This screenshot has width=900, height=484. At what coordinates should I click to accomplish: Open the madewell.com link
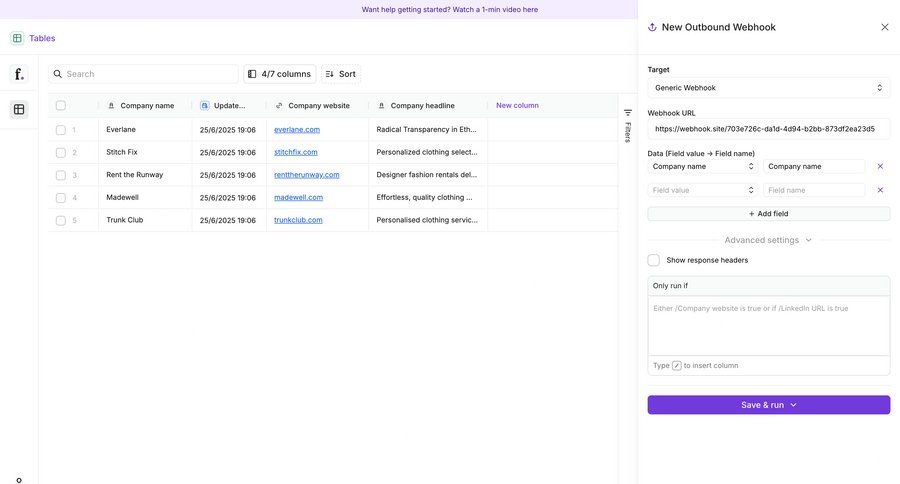(x=298, y=198)
